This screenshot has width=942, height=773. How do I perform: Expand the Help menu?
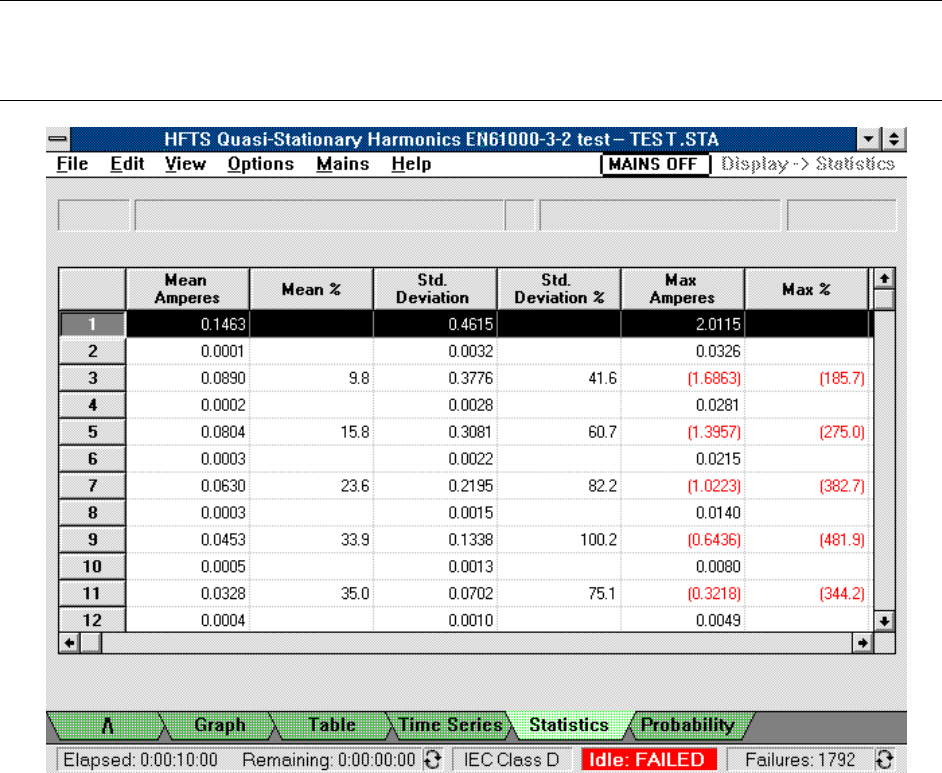411,164
